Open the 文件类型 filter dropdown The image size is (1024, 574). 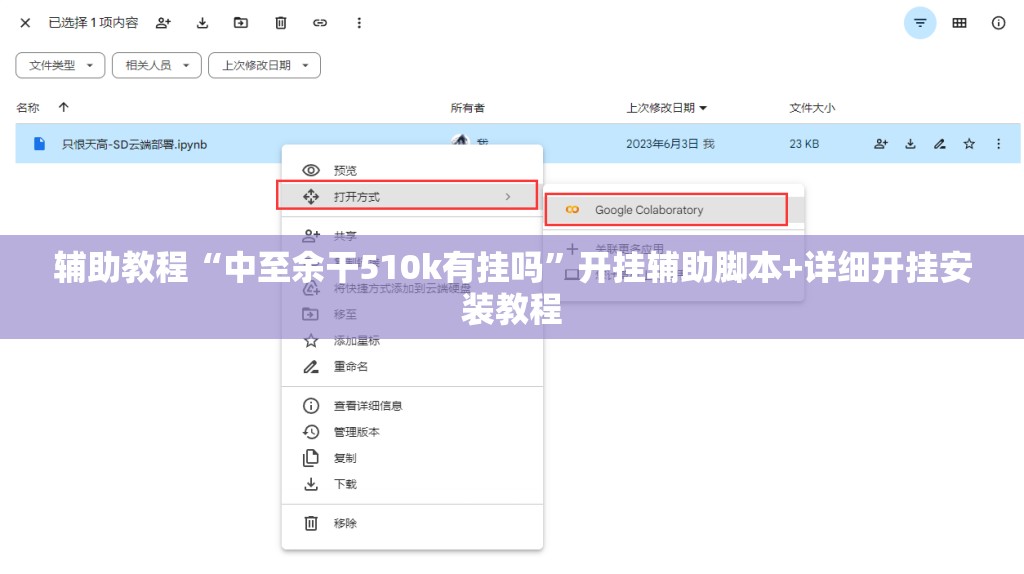[x=60, y=65]
